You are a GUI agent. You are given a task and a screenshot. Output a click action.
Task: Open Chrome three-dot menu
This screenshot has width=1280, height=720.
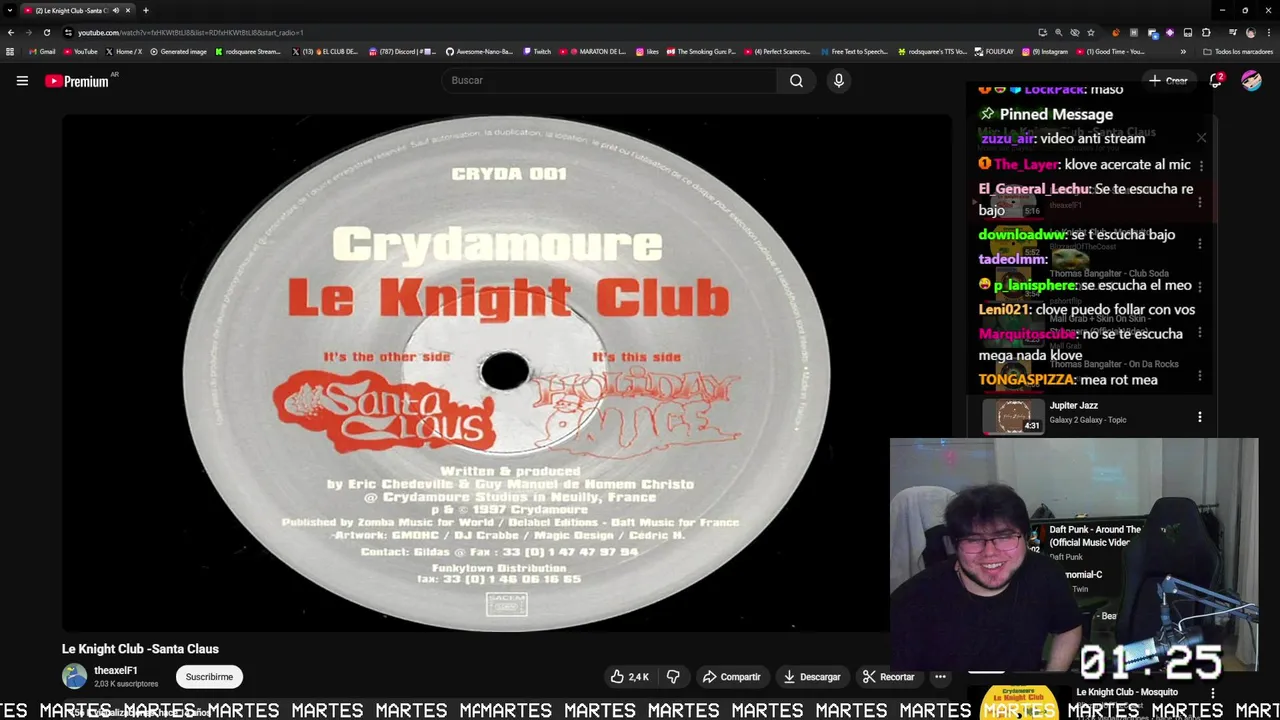pos(1269,33)
